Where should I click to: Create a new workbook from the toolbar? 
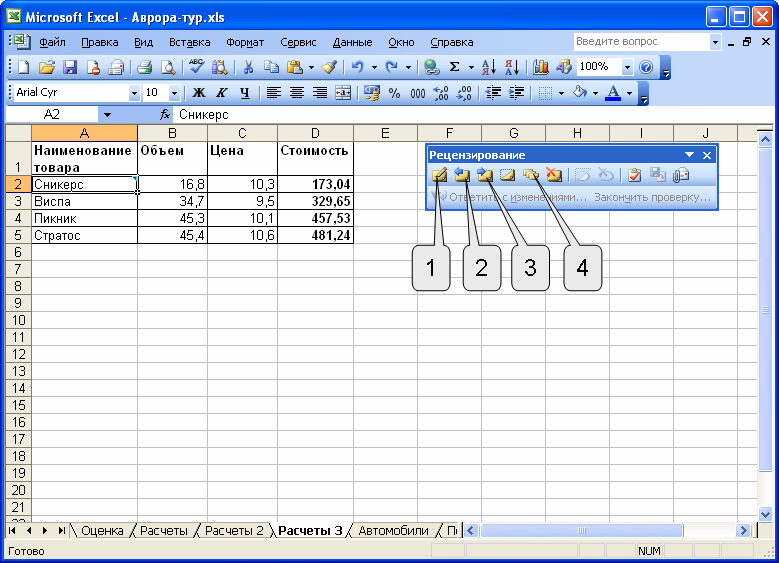point(23,67)
